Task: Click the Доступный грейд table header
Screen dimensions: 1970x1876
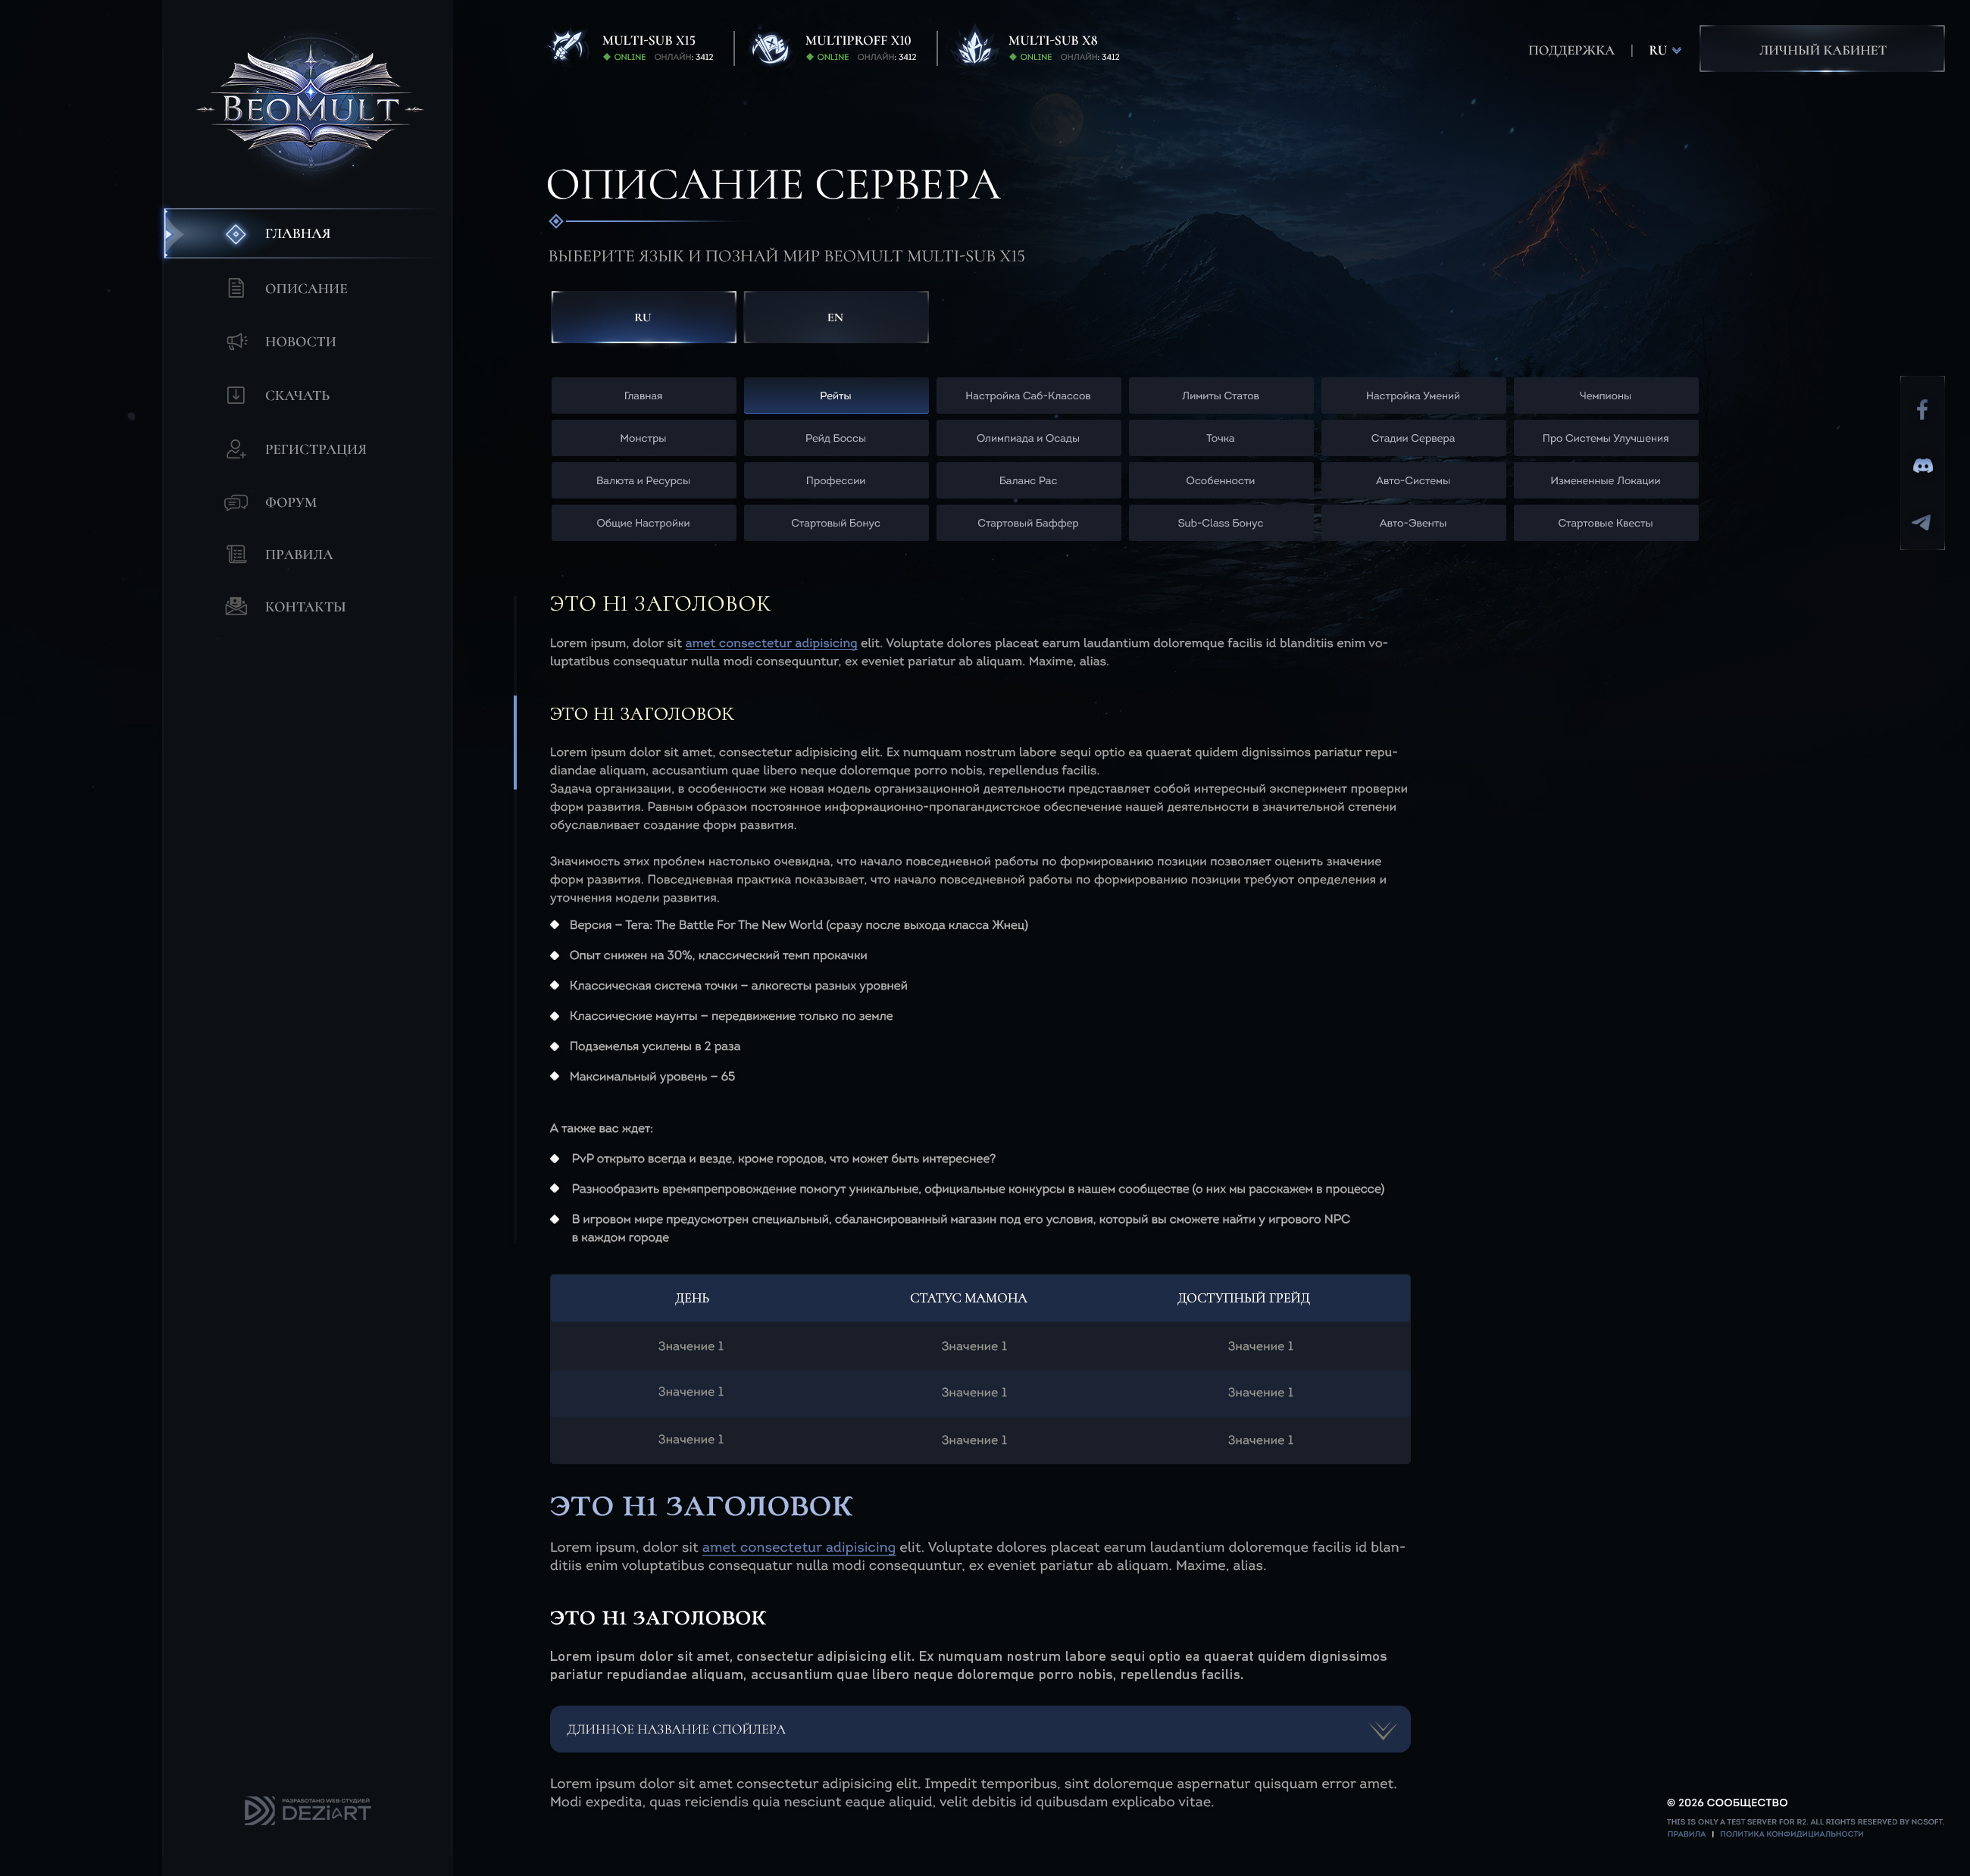Action: 1243,1298
